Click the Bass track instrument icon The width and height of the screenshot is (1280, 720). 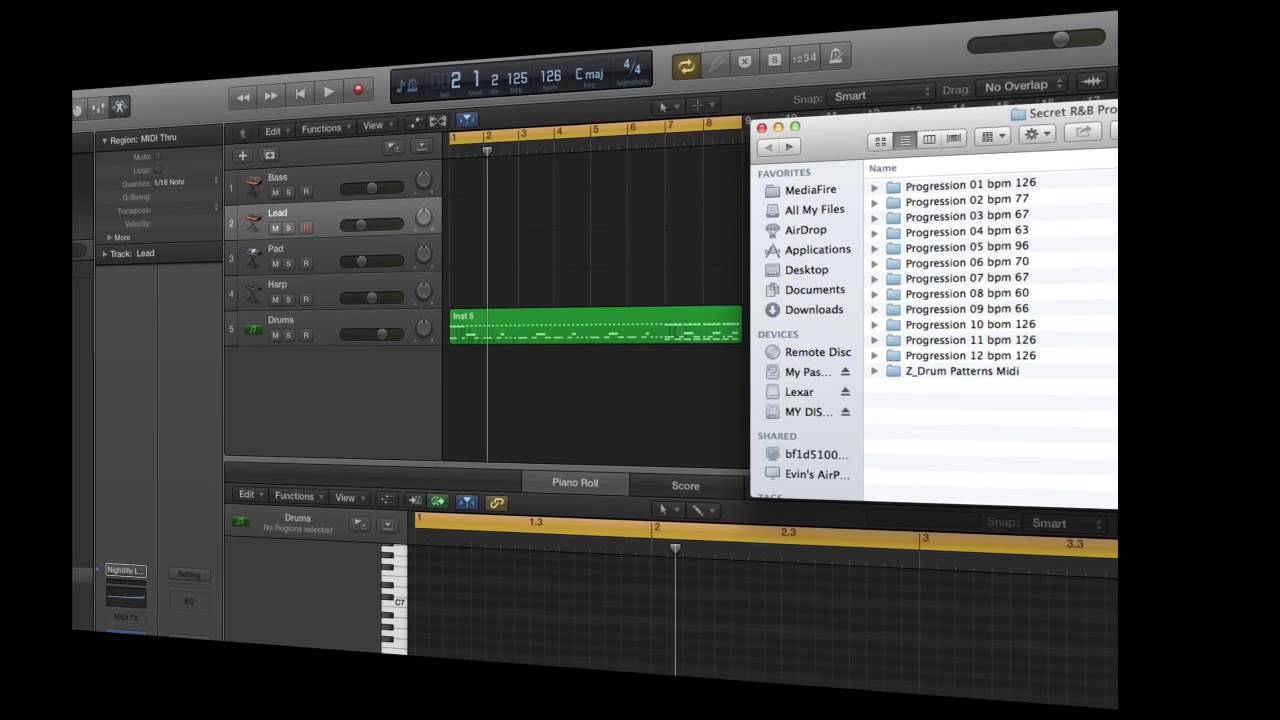(x=253, y=185)
